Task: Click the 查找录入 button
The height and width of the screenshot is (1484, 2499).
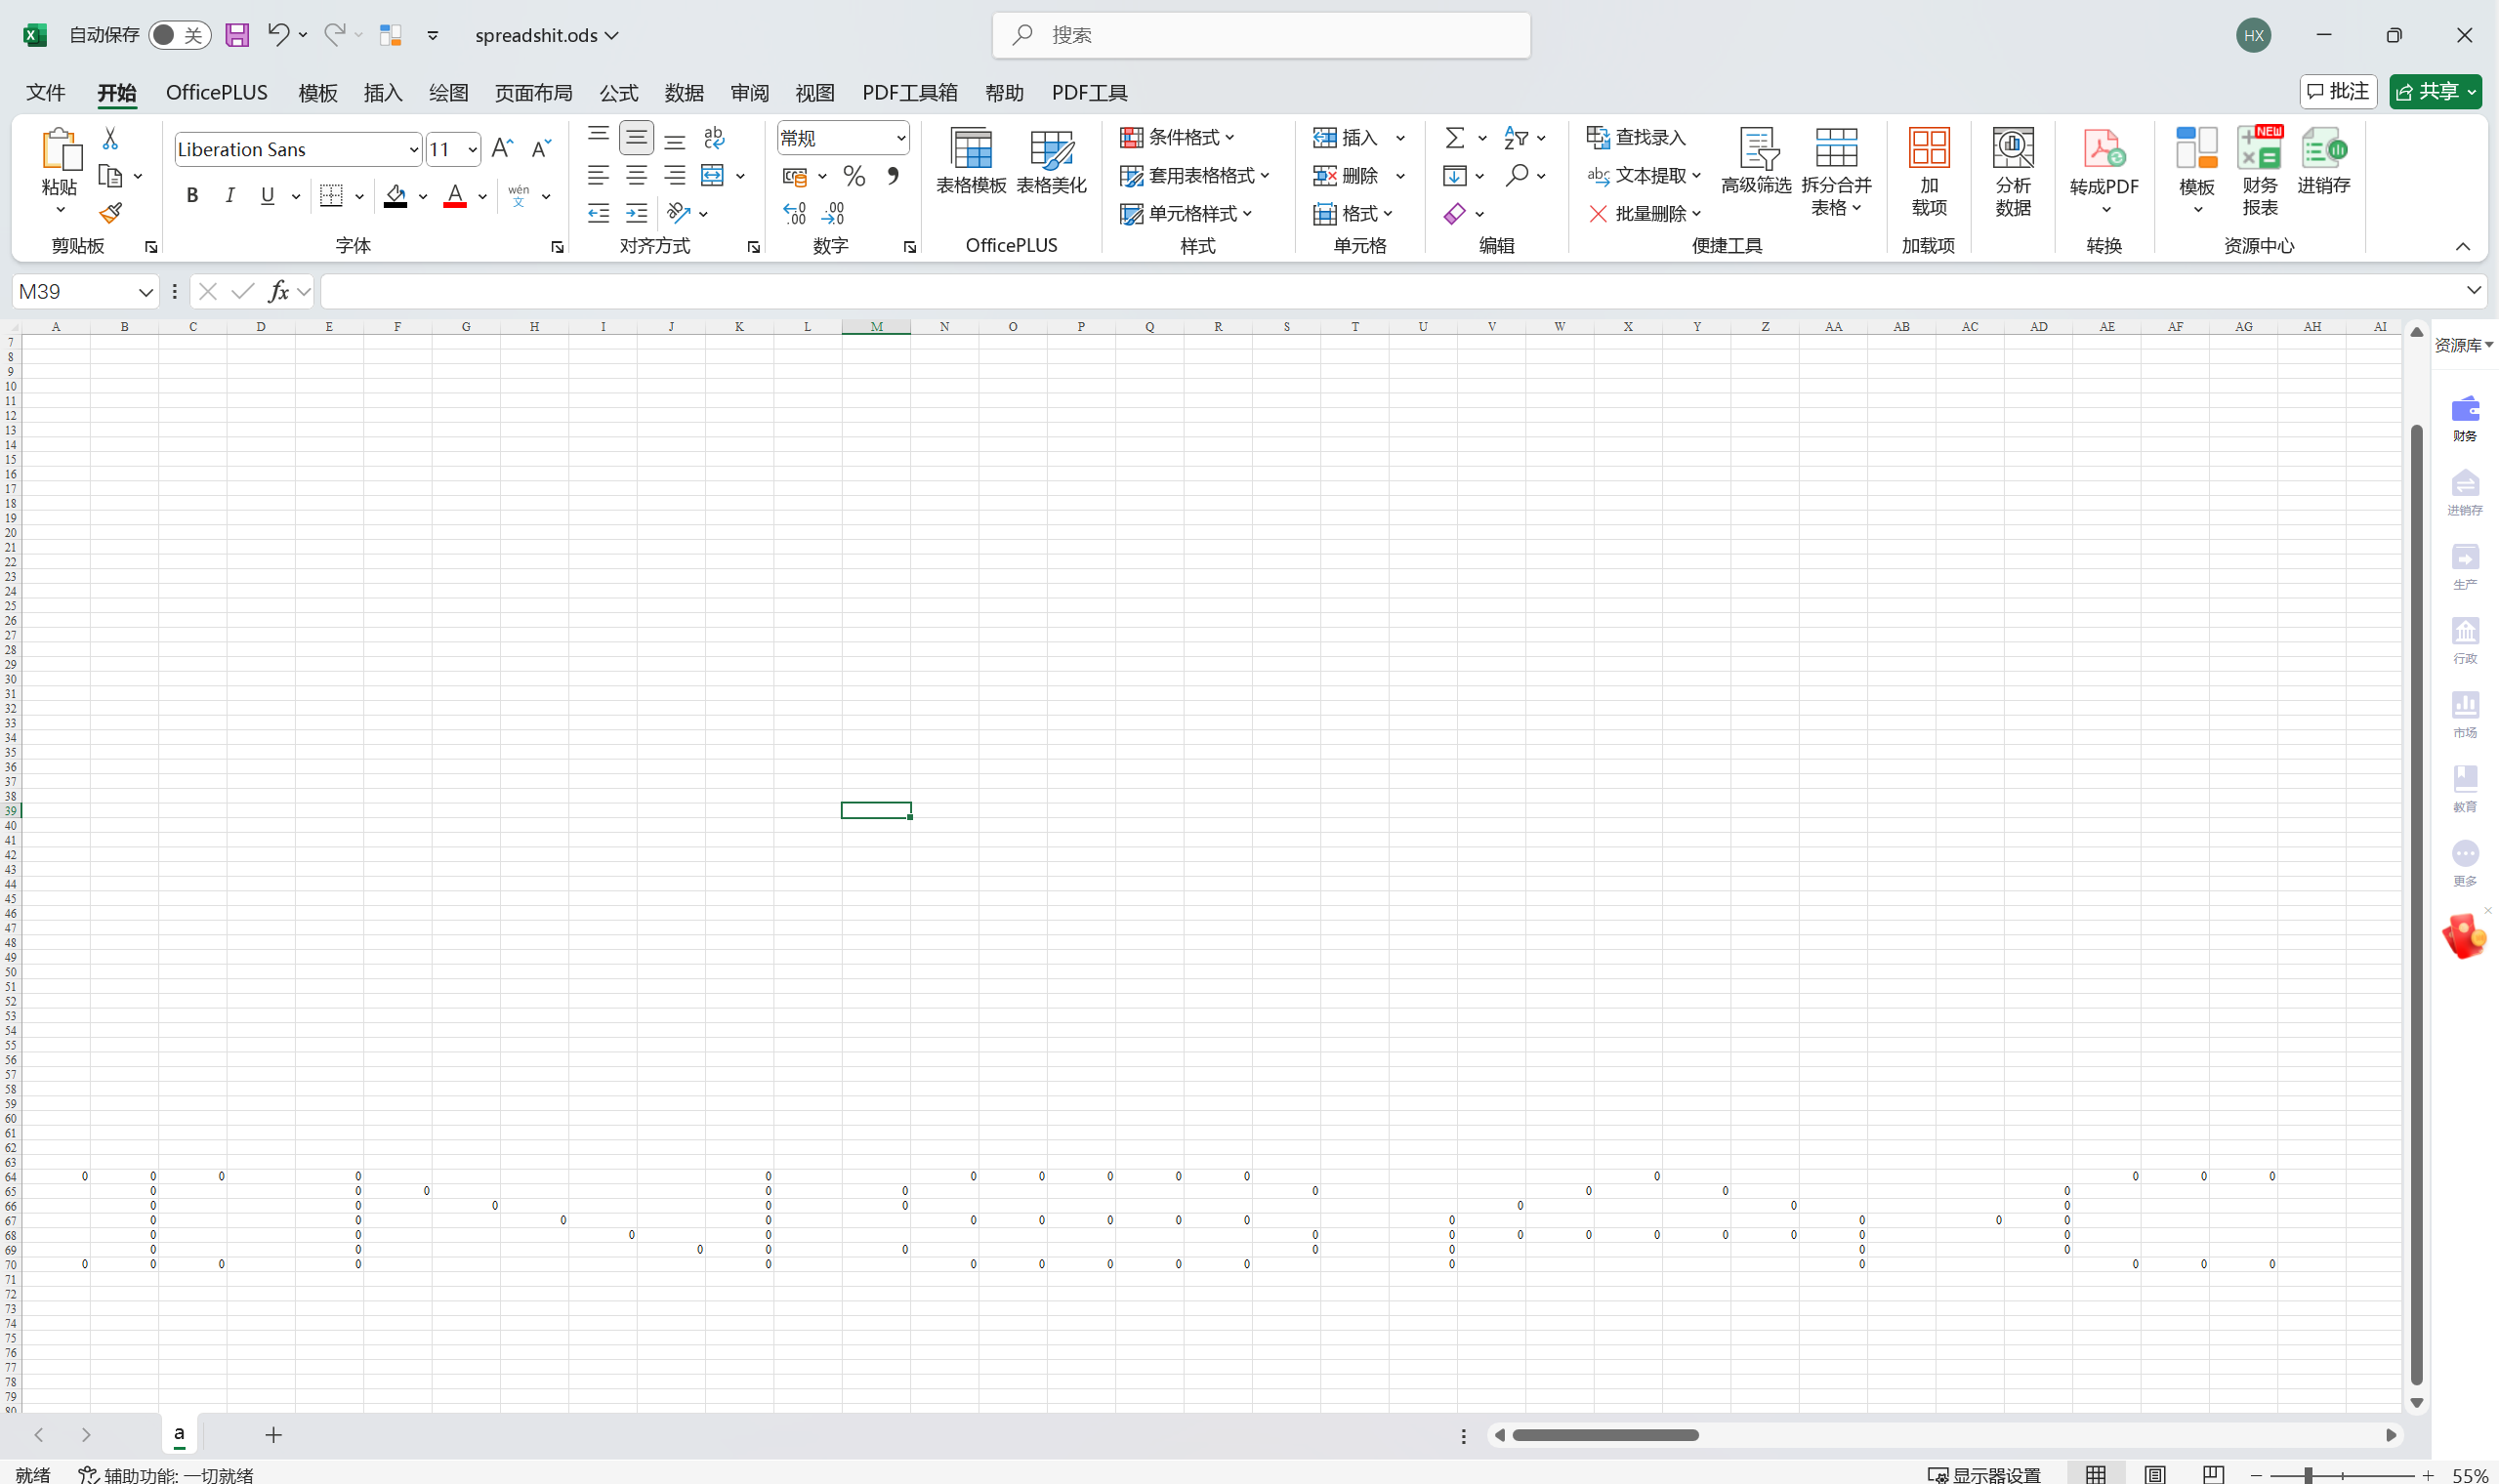Action: (1636, 138)
